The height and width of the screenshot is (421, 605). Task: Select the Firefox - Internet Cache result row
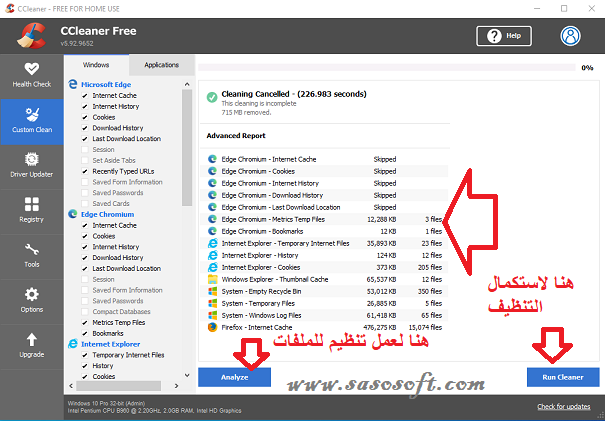pyautogui.click(x=324, y=327)
